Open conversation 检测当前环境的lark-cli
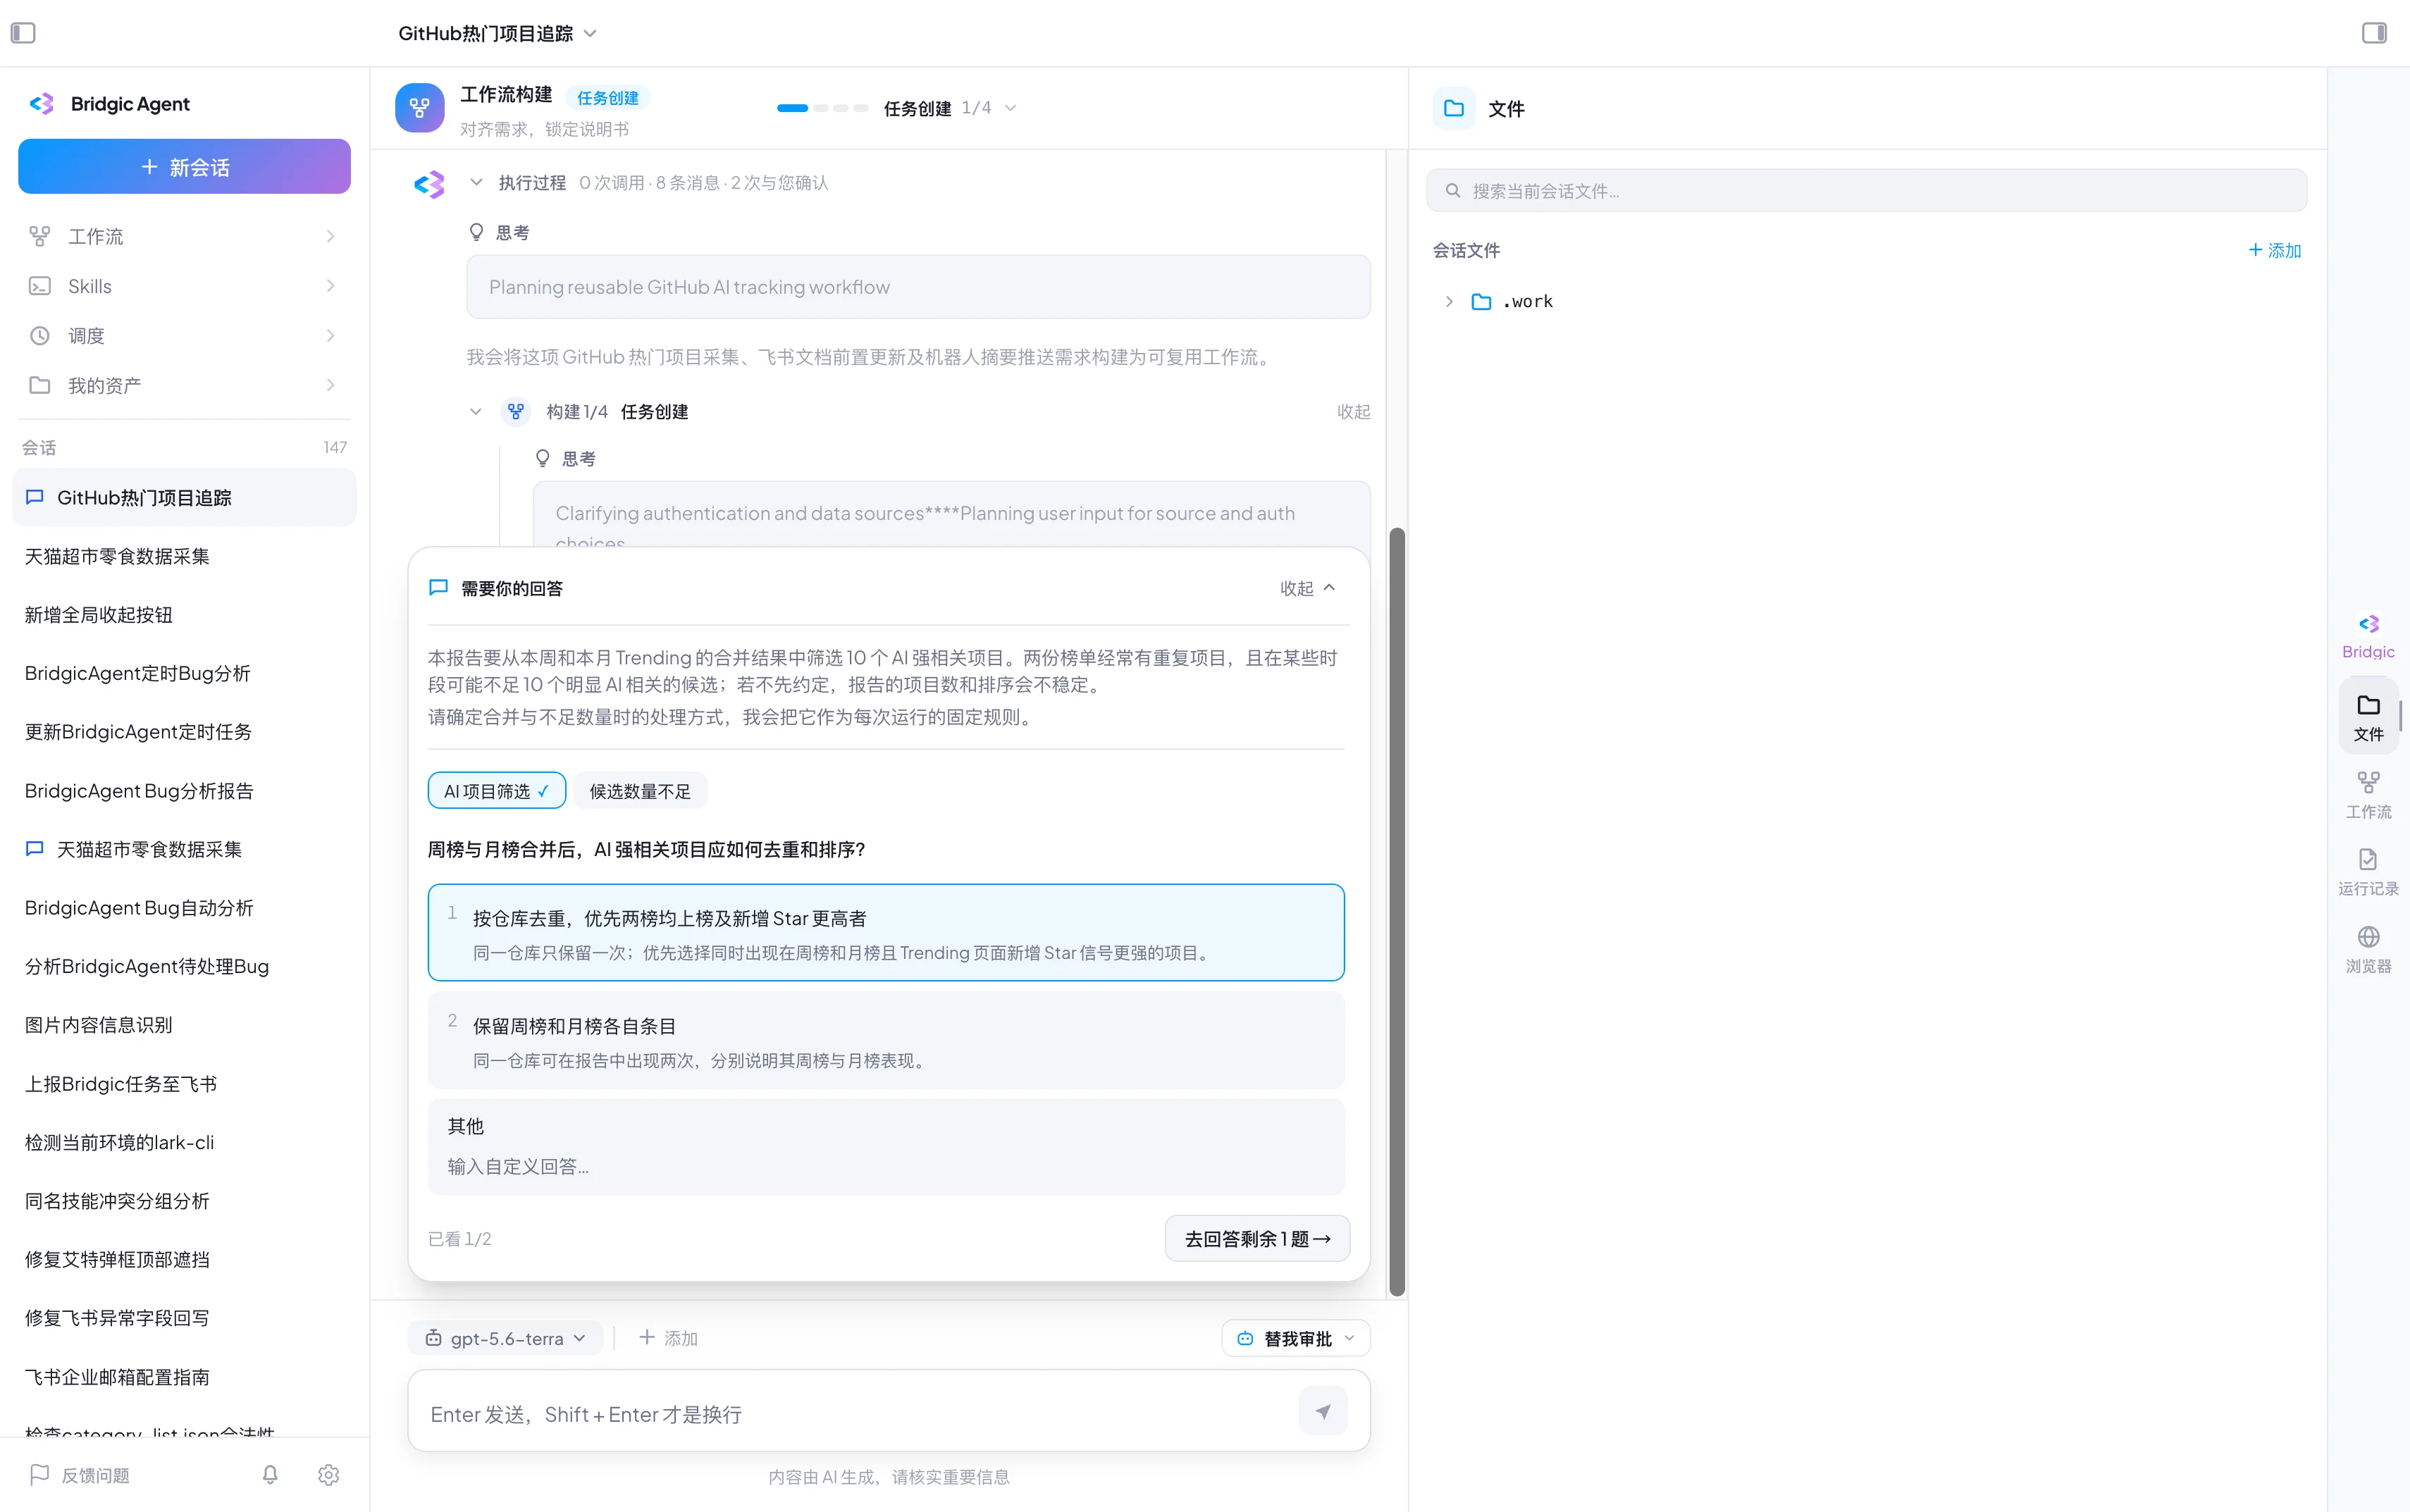 (184, 1142)
